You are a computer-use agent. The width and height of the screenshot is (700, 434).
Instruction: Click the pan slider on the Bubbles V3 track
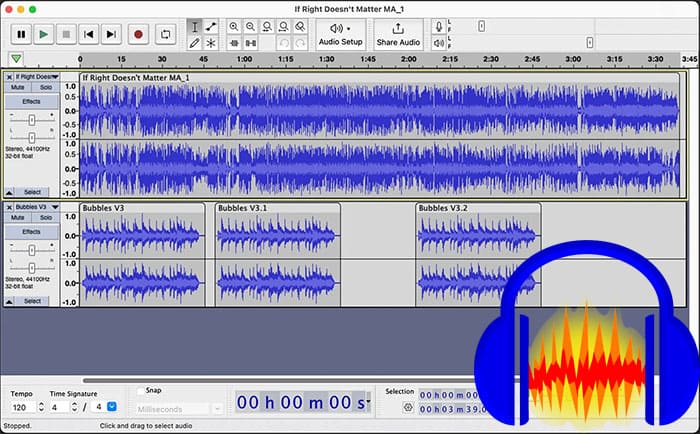coord(32,267)
